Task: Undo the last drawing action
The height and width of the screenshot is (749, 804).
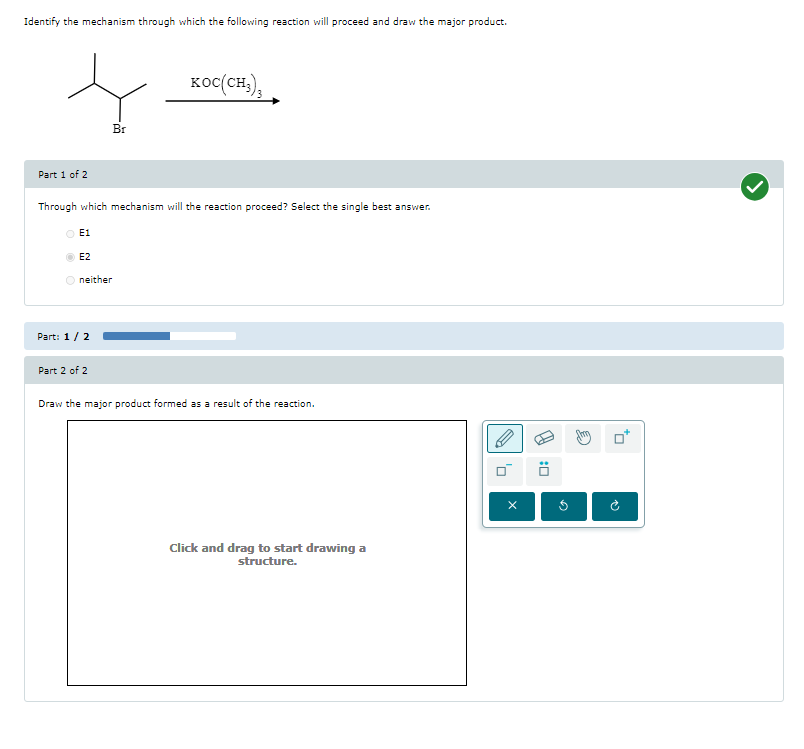Action: (563, 506)
